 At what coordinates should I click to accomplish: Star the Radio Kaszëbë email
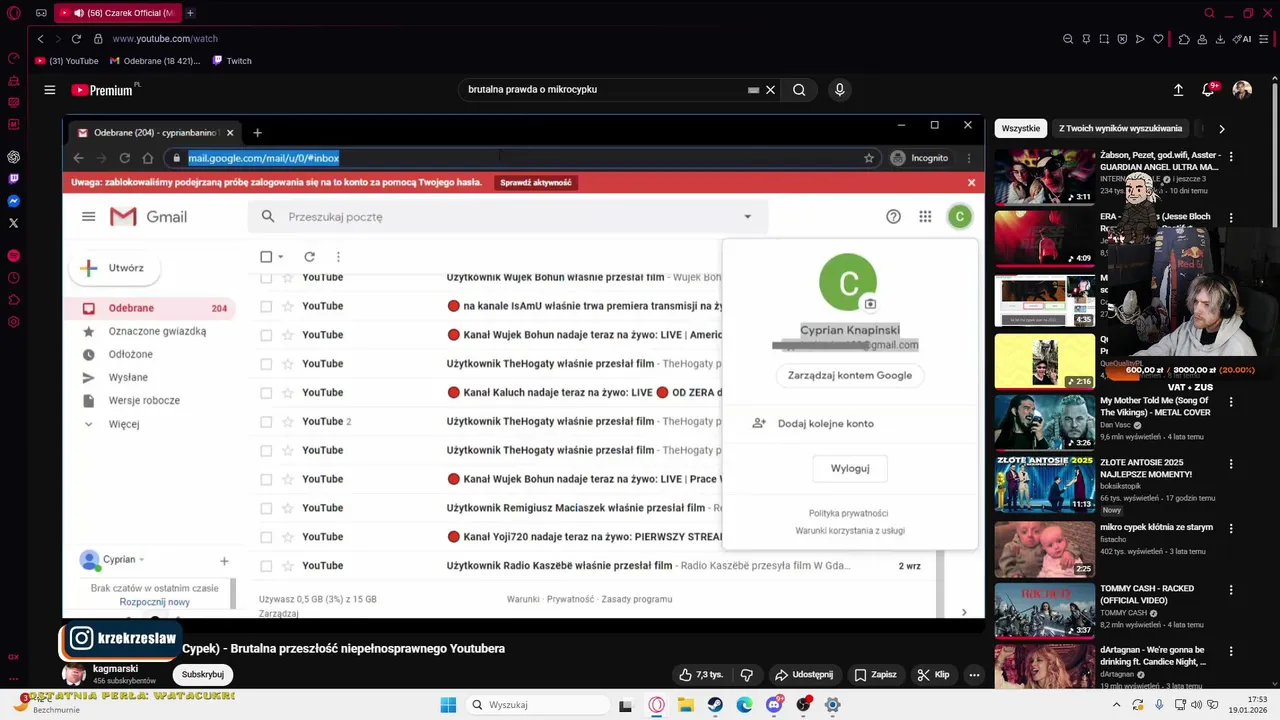[288, 566]
